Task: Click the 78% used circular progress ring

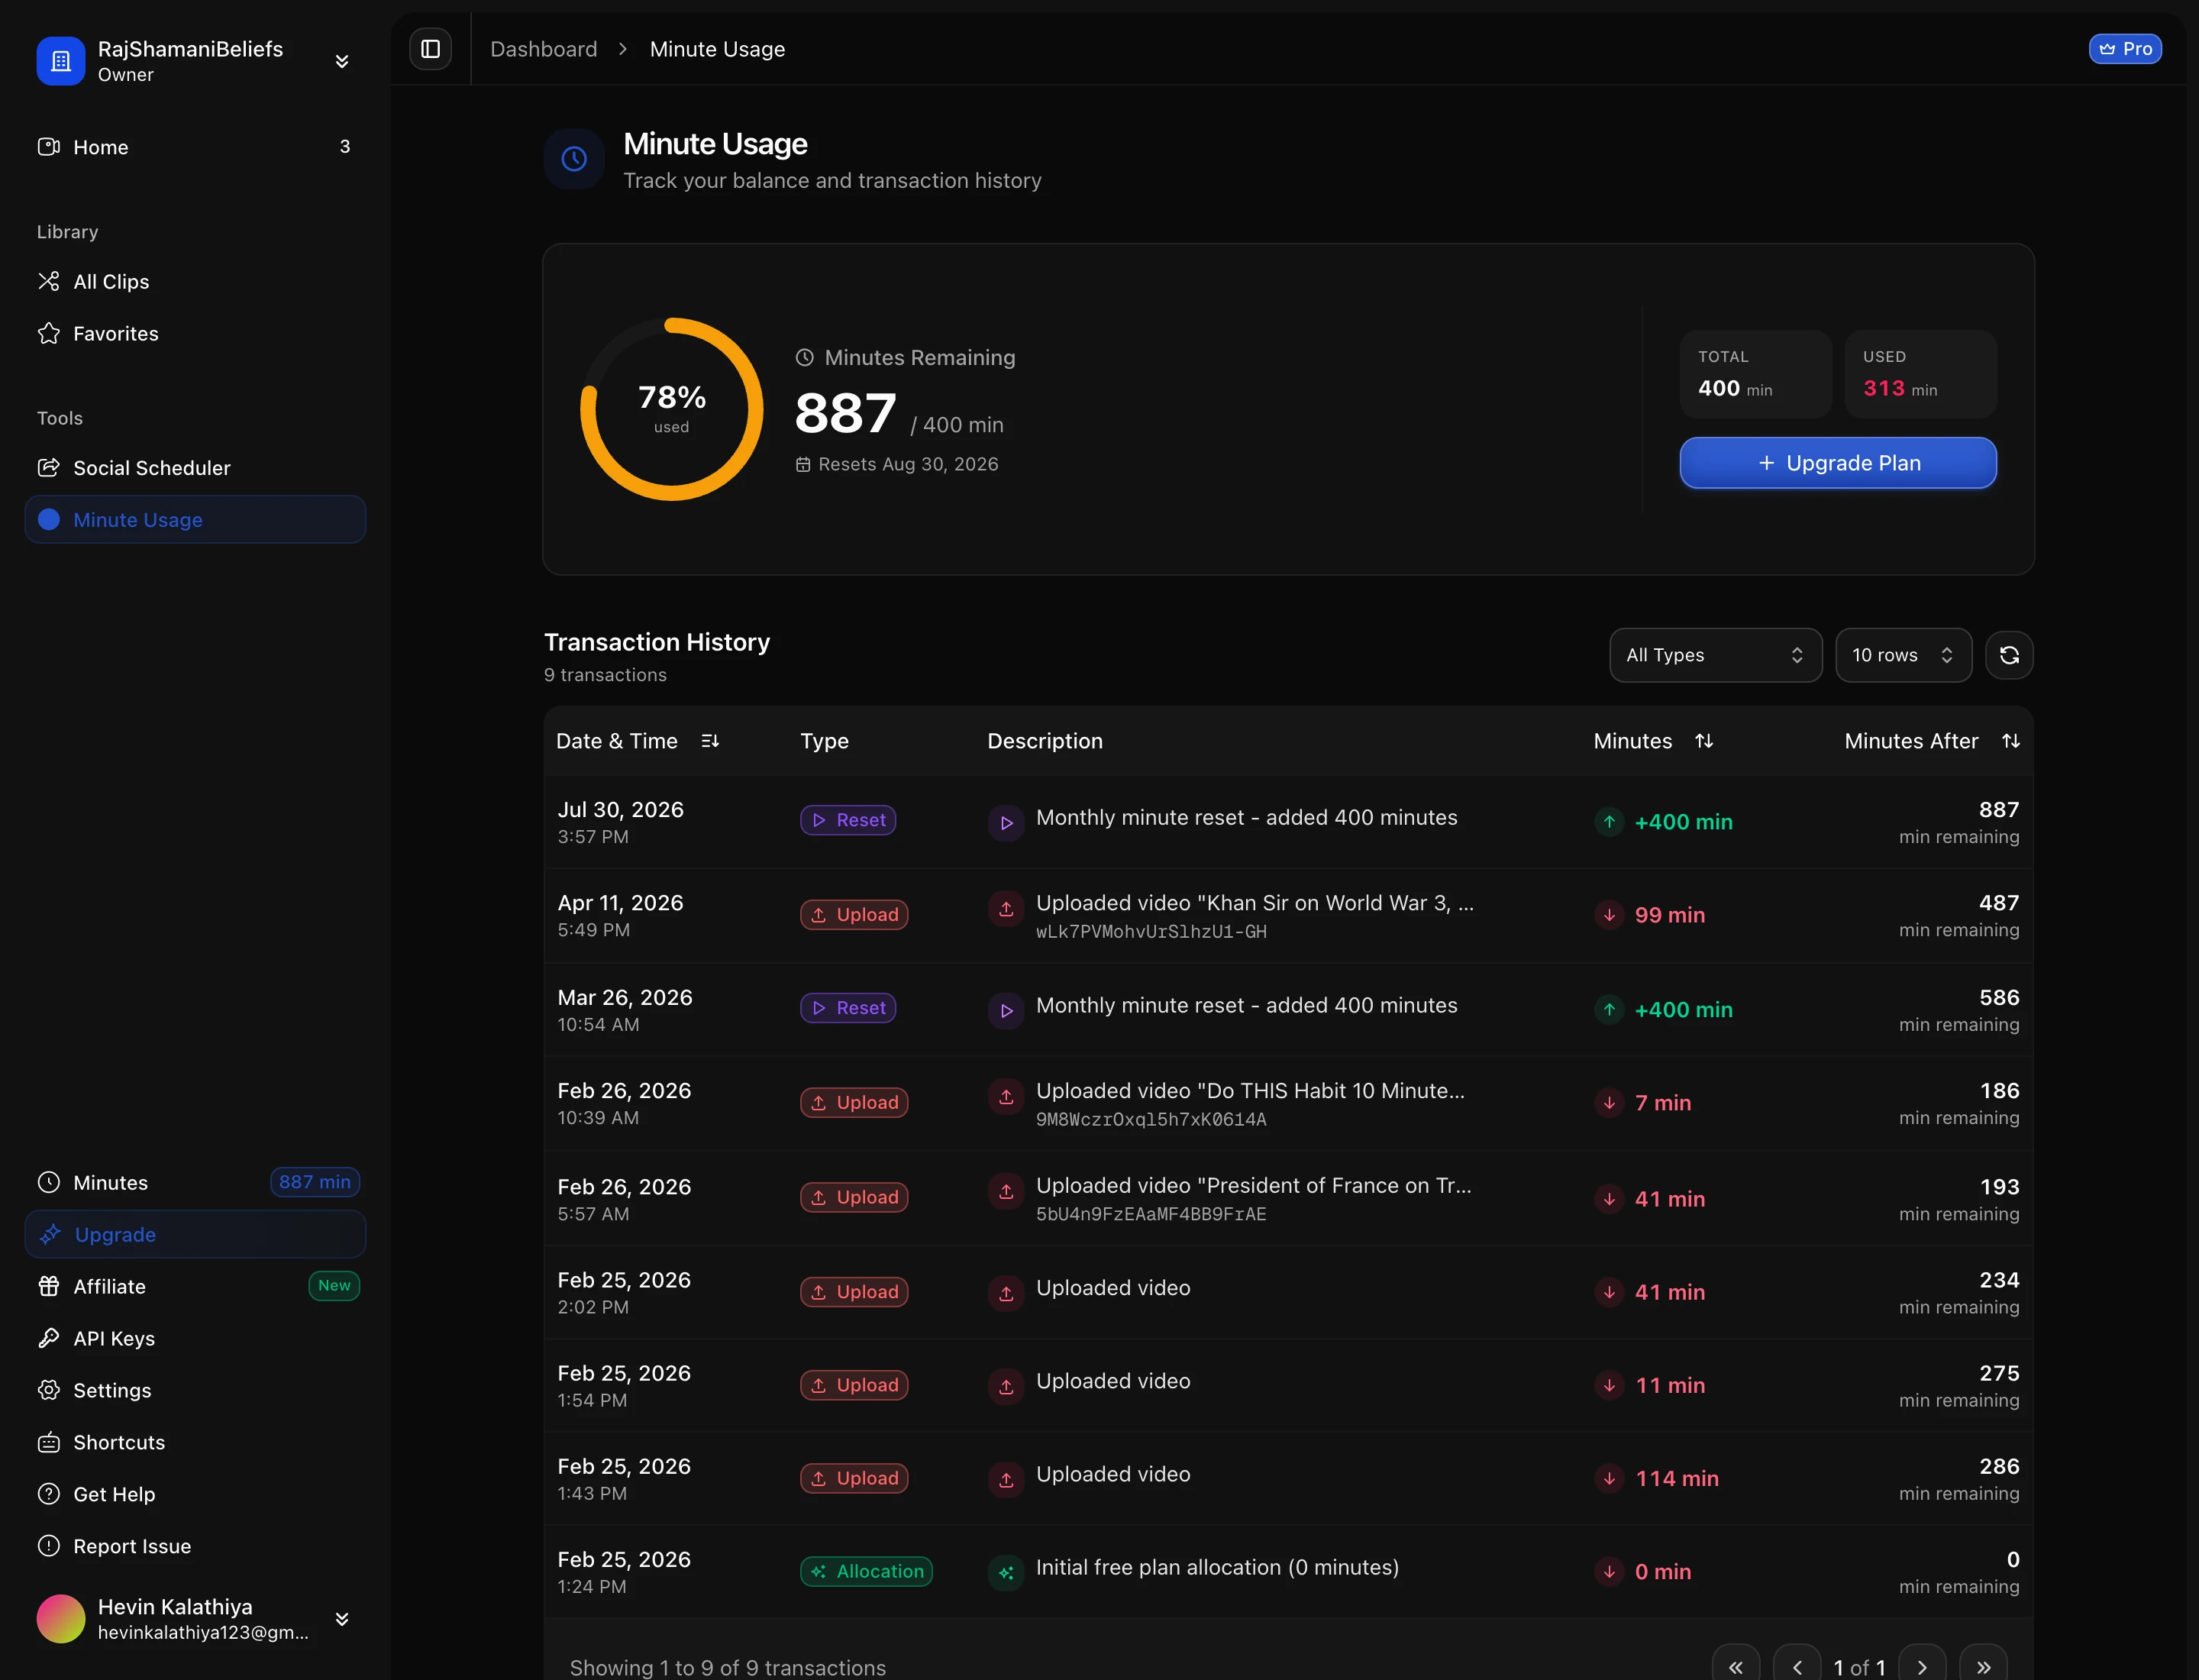Action: (x=672, y=409)
